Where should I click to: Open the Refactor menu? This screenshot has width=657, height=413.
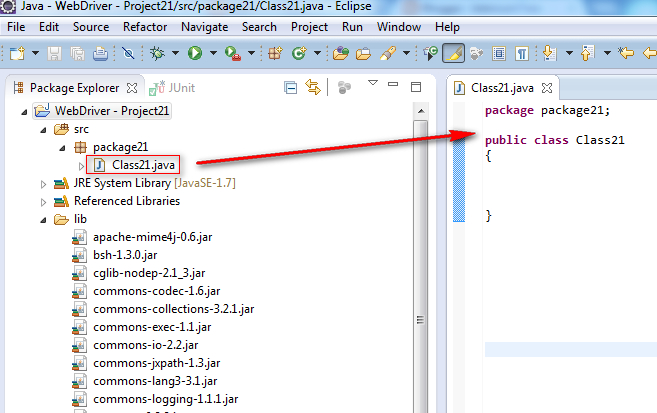pyautogui.click(x=145, y=27)
